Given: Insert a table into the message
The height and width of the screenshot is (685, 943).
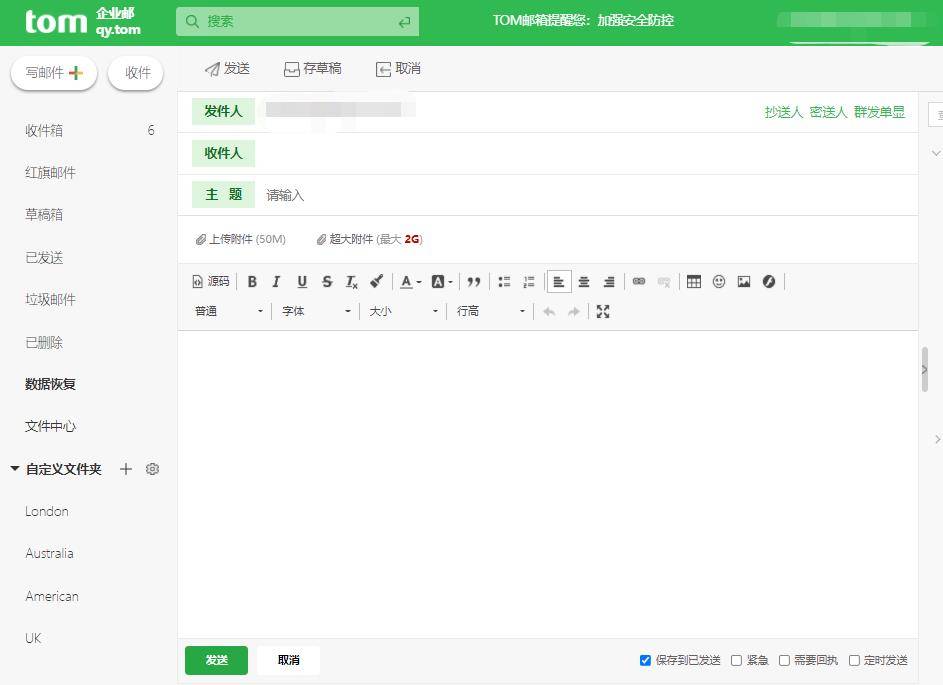Looking at the screenshot, I should (694, 281).
